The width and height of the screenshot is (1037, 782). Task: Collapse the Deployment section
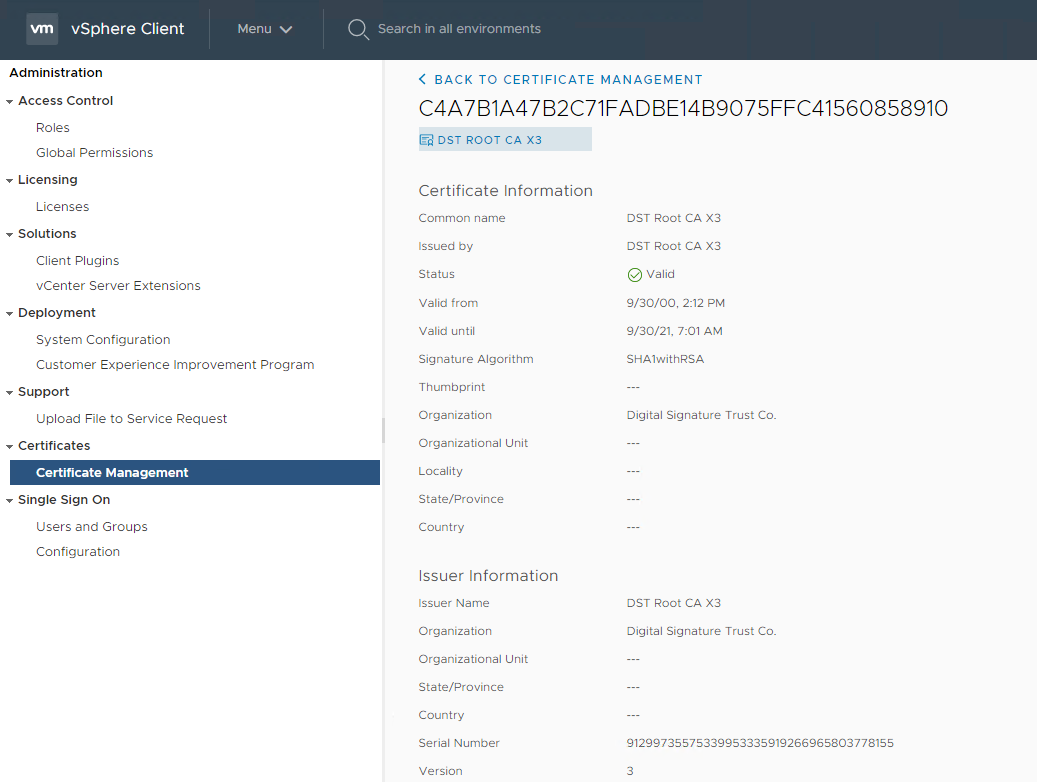pos(9,314)
